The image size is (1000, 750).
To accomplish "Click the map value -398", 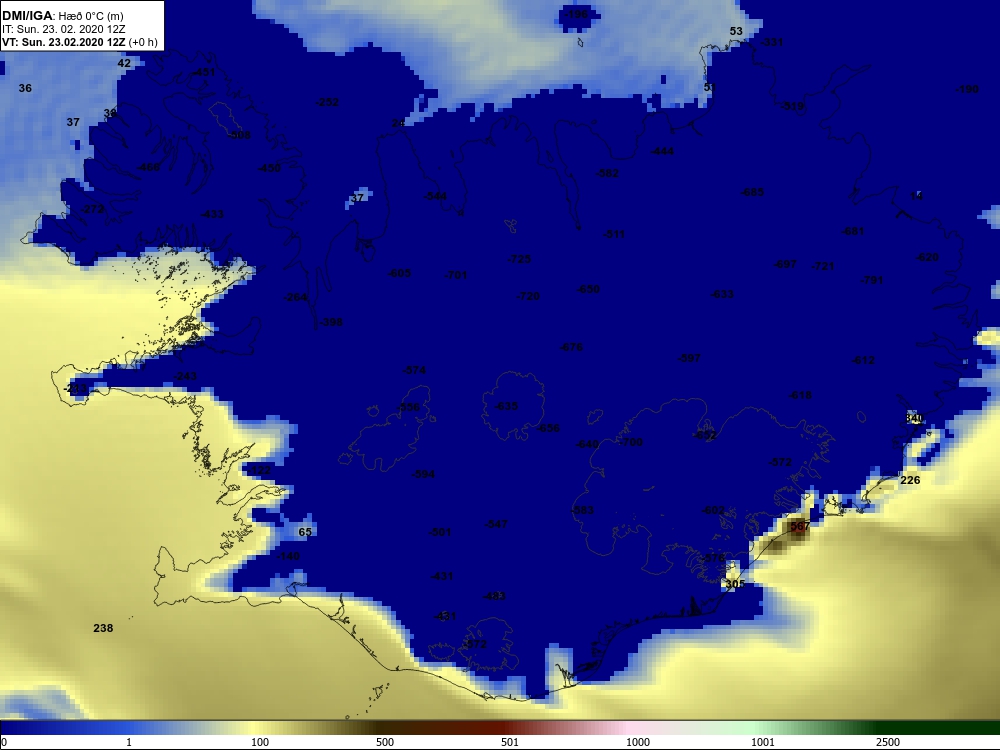I will coord(330,322).
